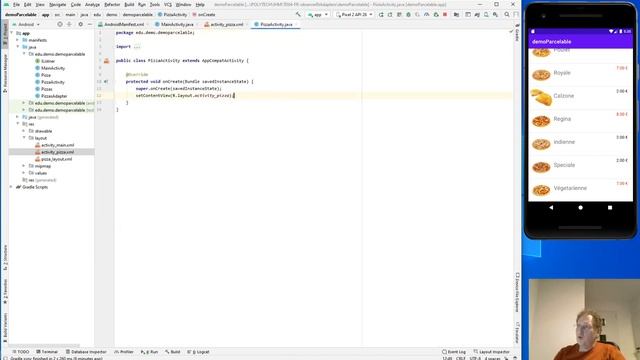Click the red Stop icon in toolbar
This screenshot has width=640, height=360.
point(445,15)
